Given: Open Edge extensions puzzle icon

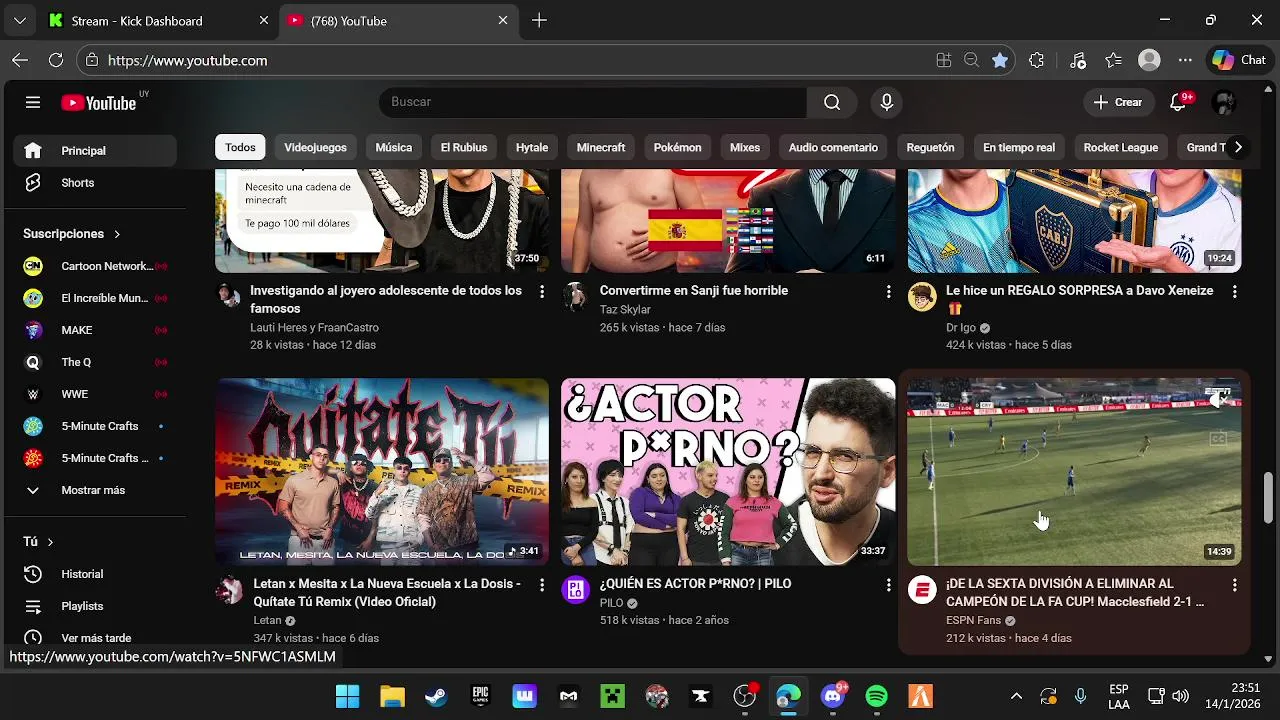Looking at the screenshot, I should pyautogui.click(x=1036, y=60).
